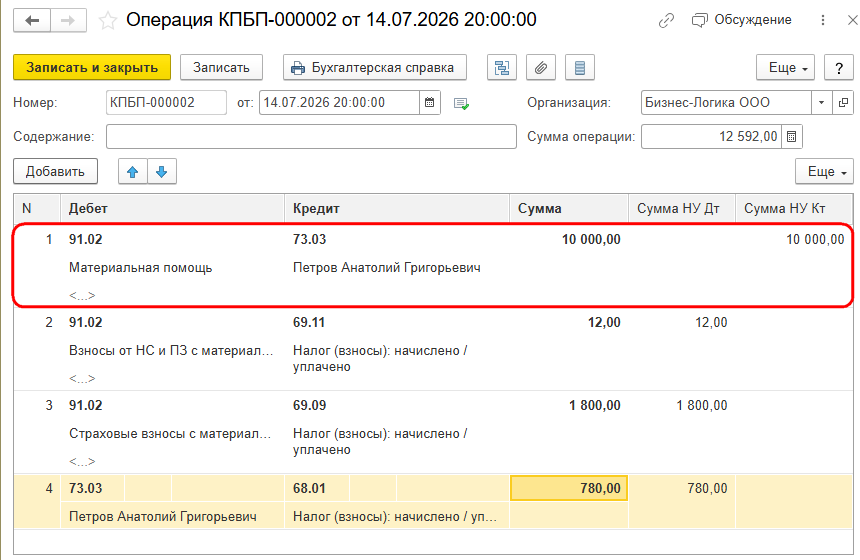
Task: Click the N column header
Action: click(37, 208)
